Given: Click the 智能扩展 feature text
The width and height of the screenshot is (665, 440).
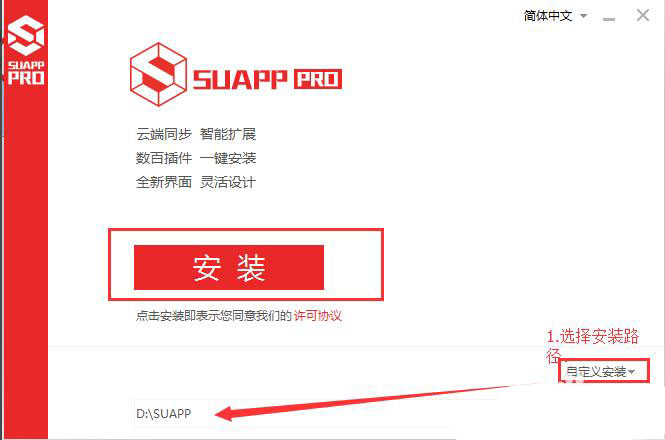Looking at the screenshot, I should tap(228, 134).
